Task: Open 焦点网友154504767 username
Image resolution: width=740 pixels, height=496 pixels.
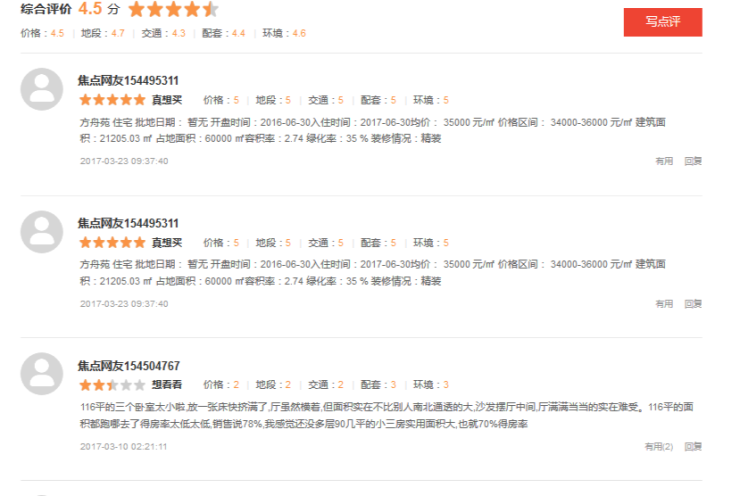Action: [129, 366]
